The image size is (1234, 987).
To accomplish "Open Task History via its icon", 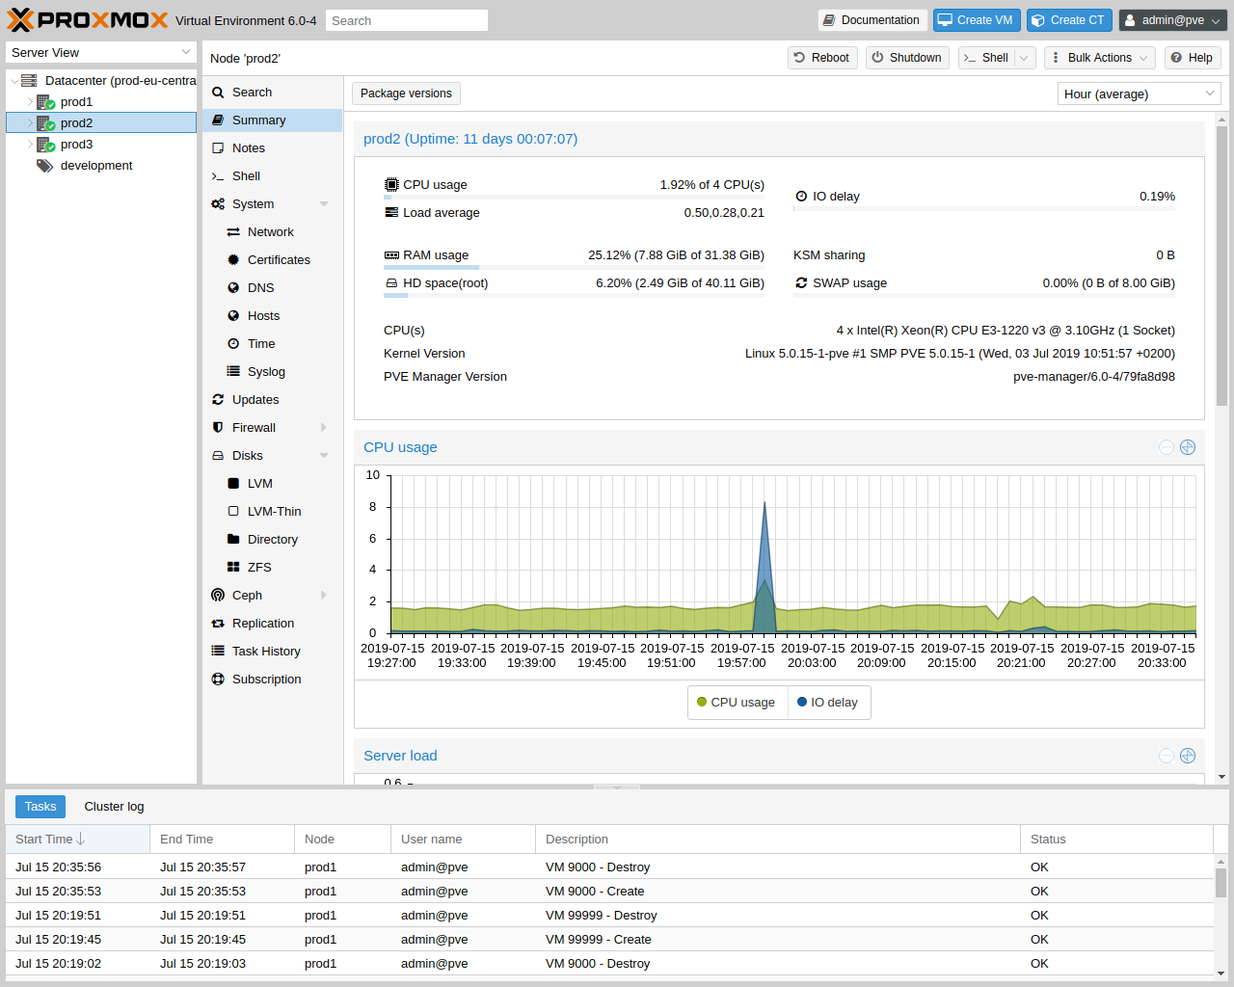I will 217,651.
